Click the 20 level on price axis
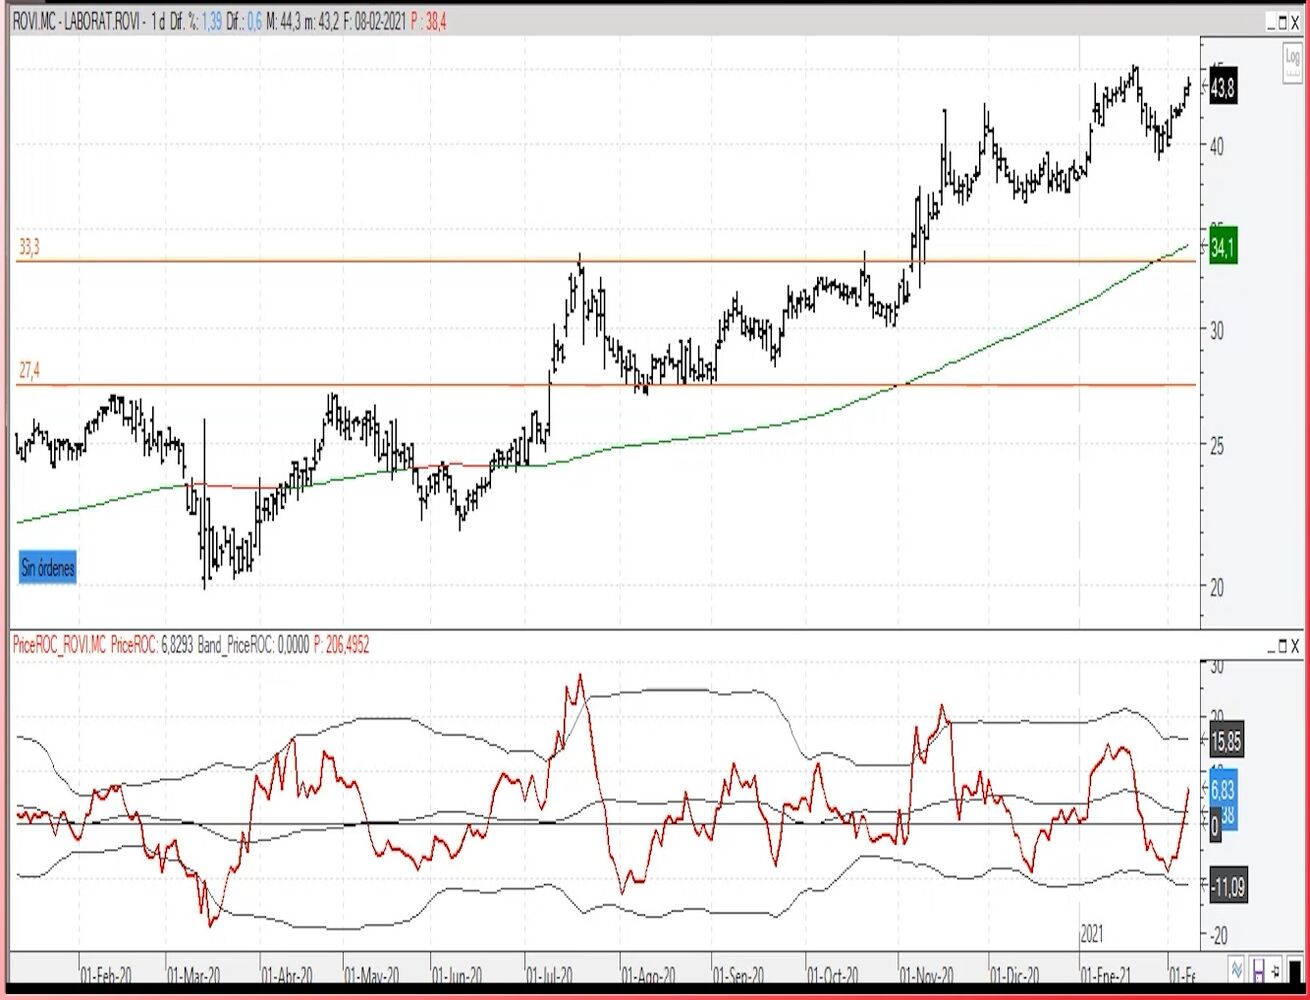The height and width of the screenshot is (1000, 1310). tap(1216, 587)
